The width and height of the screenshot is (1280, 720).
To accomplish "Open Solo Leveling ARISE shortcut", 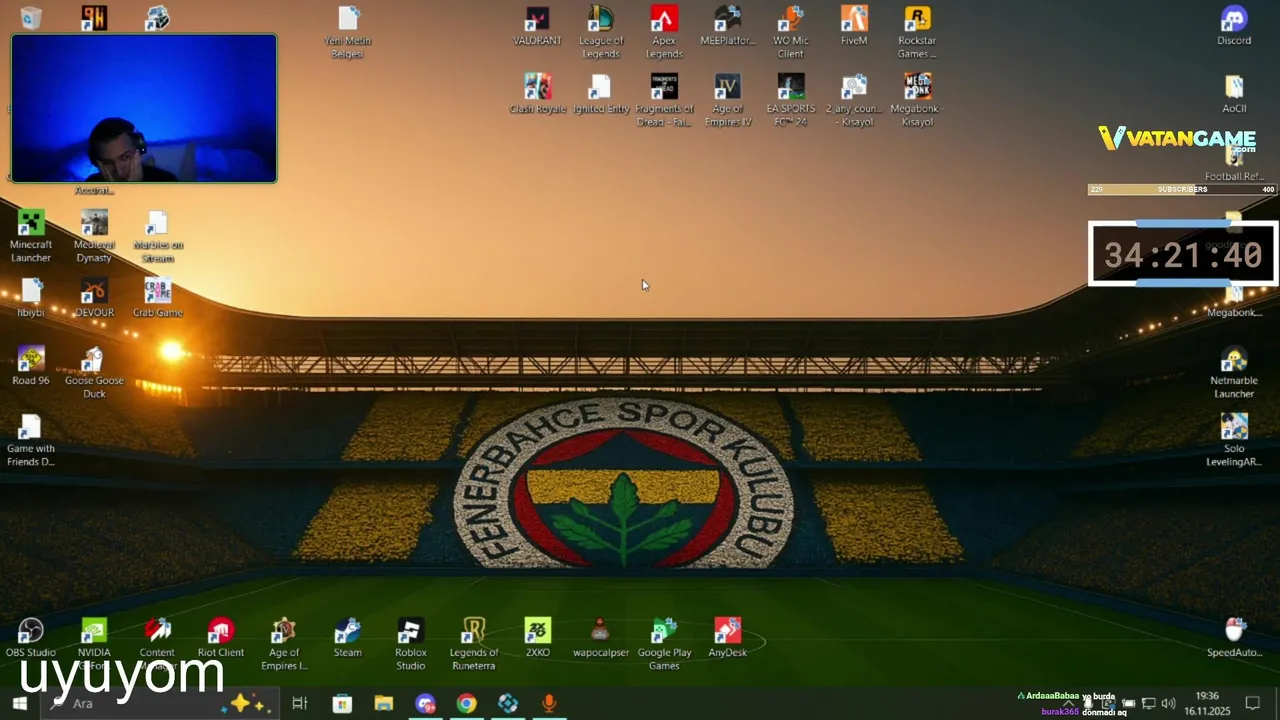I will (x=1234, y=440).
